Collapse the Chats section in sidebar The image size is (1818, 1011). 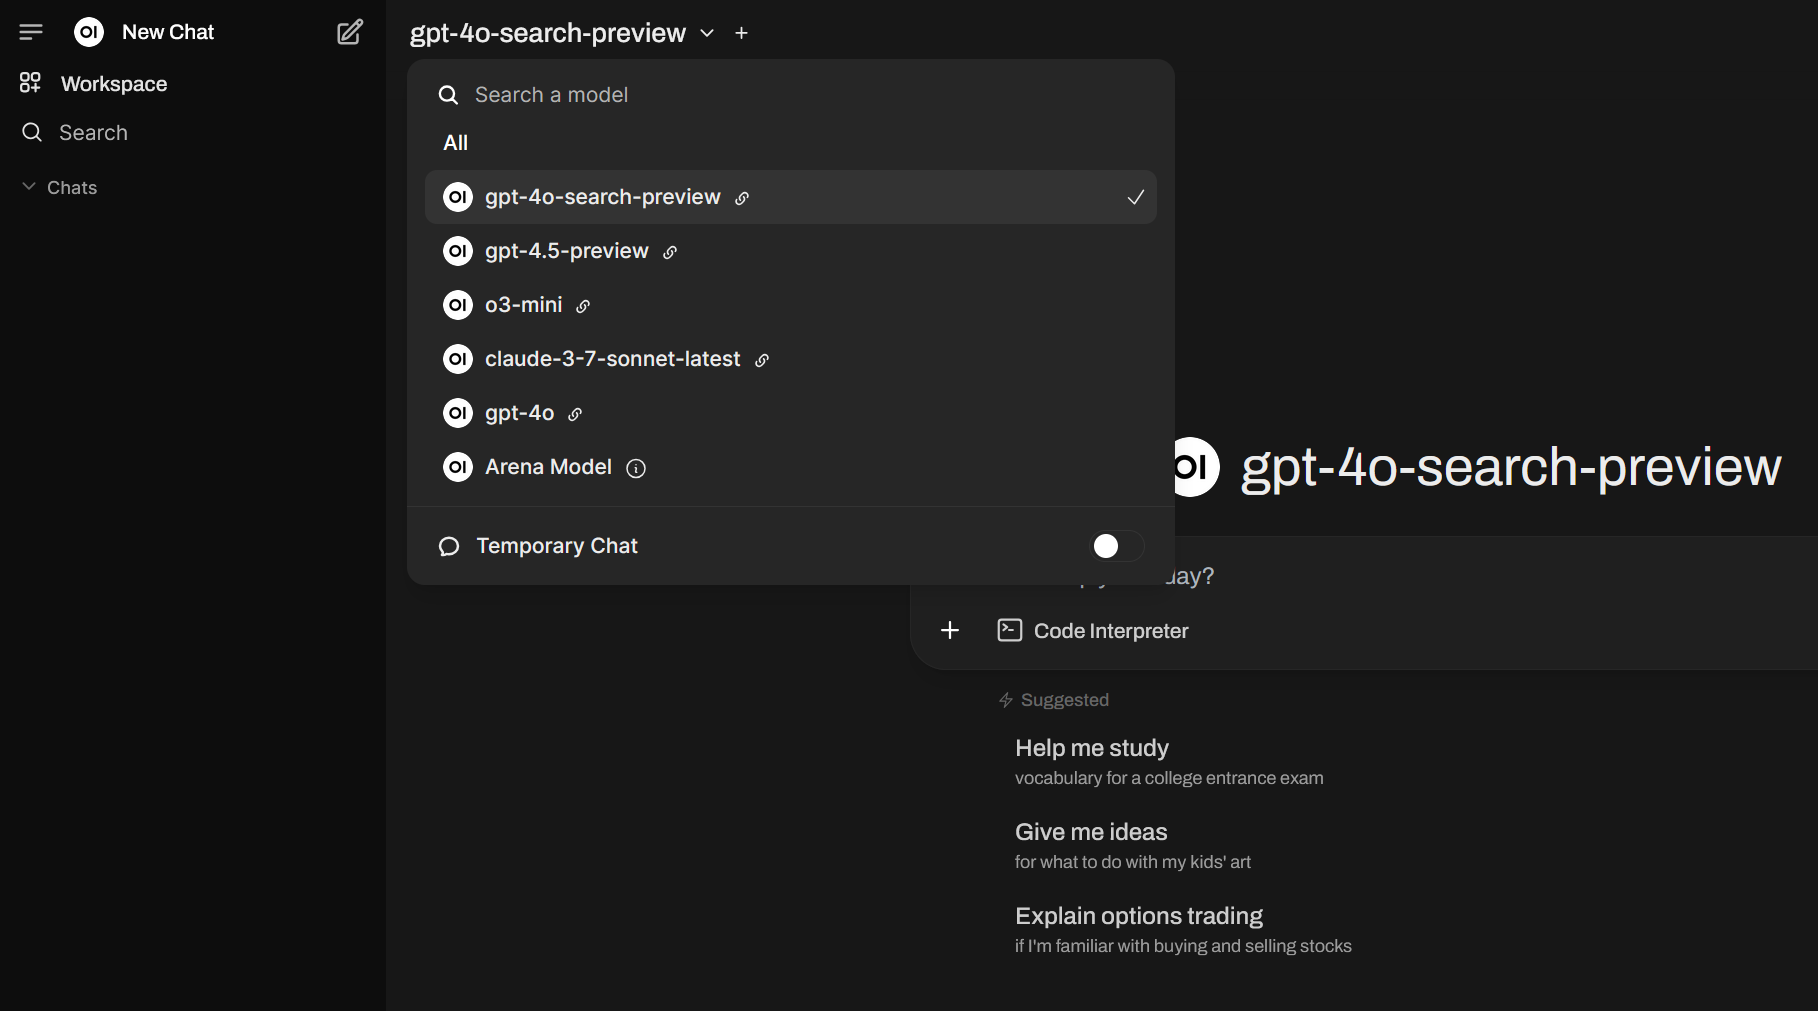click(27, 186)
